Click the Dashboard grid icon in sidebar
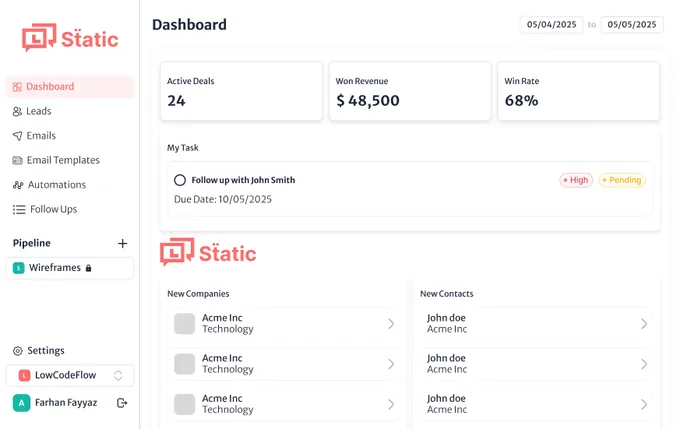 pos(17,87)
